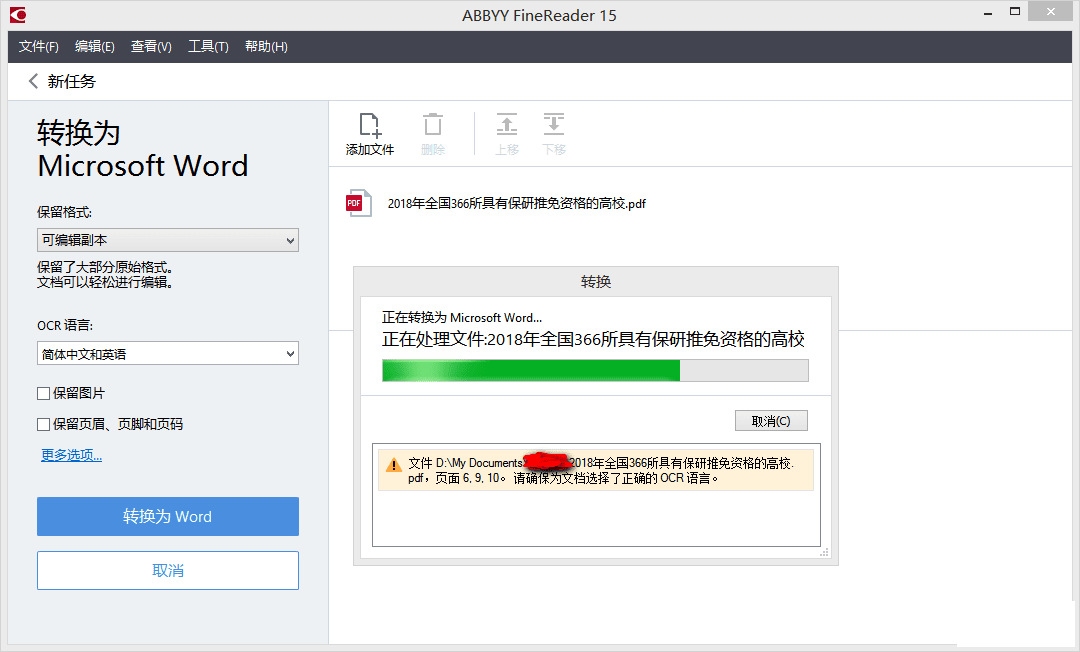Screen dimensions: 1080x652
Task: Click the 正在处理文件 progress text line
Action: (x=593, y=339)
